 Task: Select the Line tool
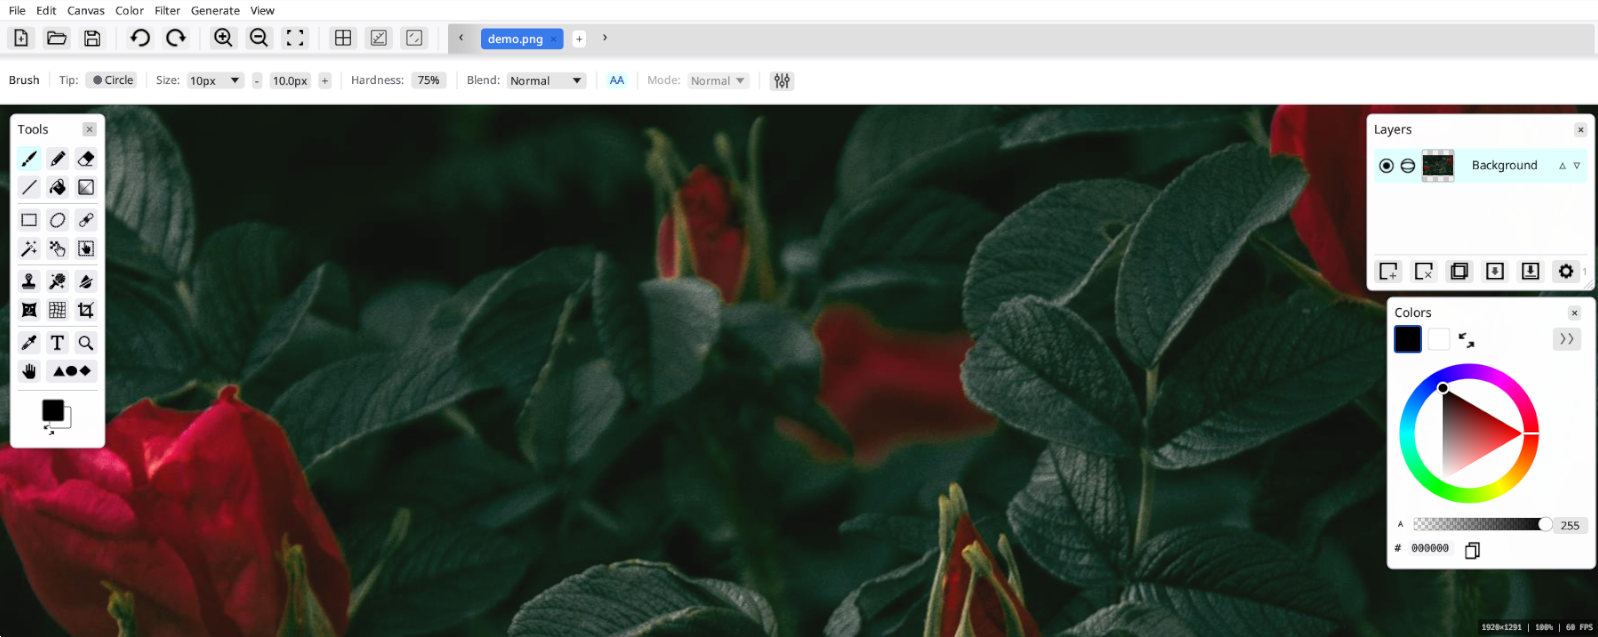29,187
